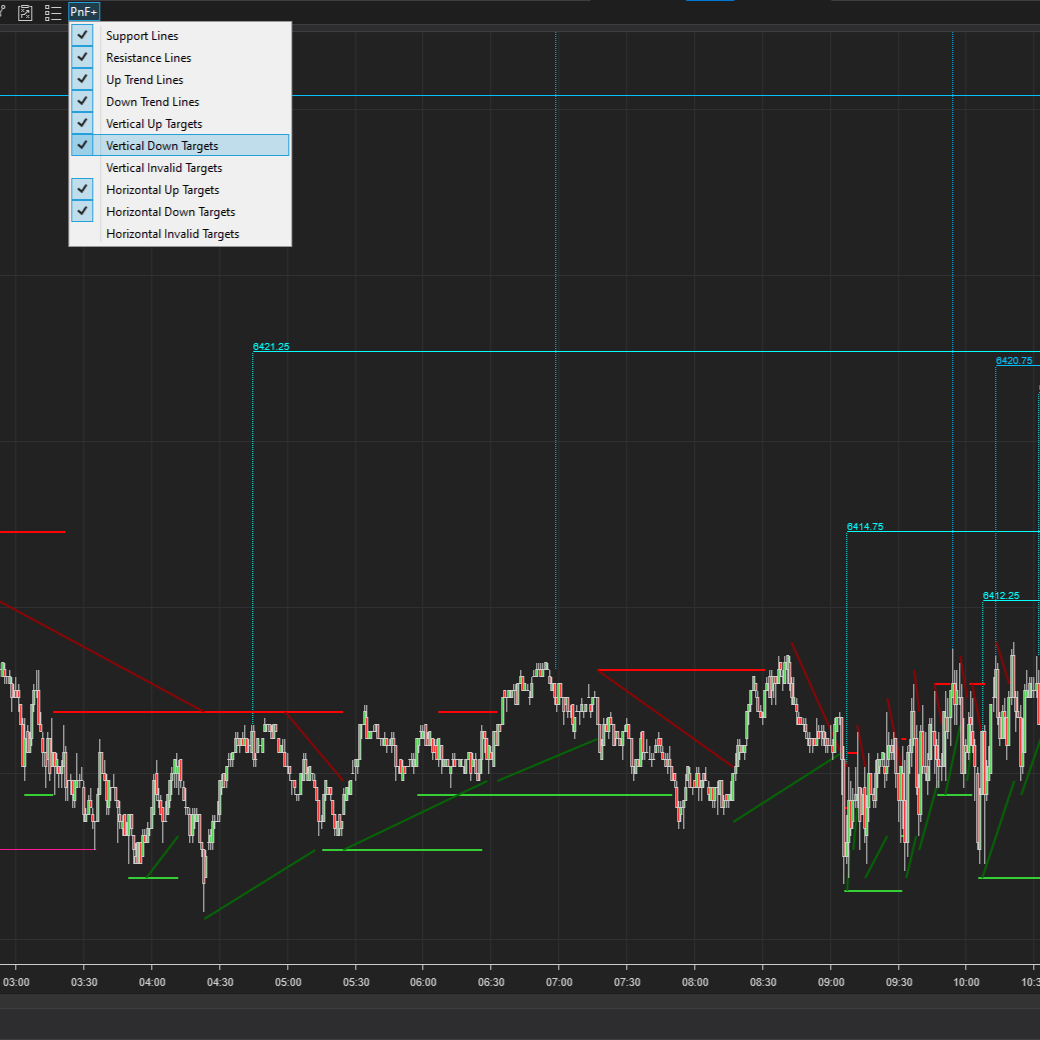Disable Resistance Lines in PnF+ menu
Screen dimensions: 1040x1040
click(x=148, y=58)
